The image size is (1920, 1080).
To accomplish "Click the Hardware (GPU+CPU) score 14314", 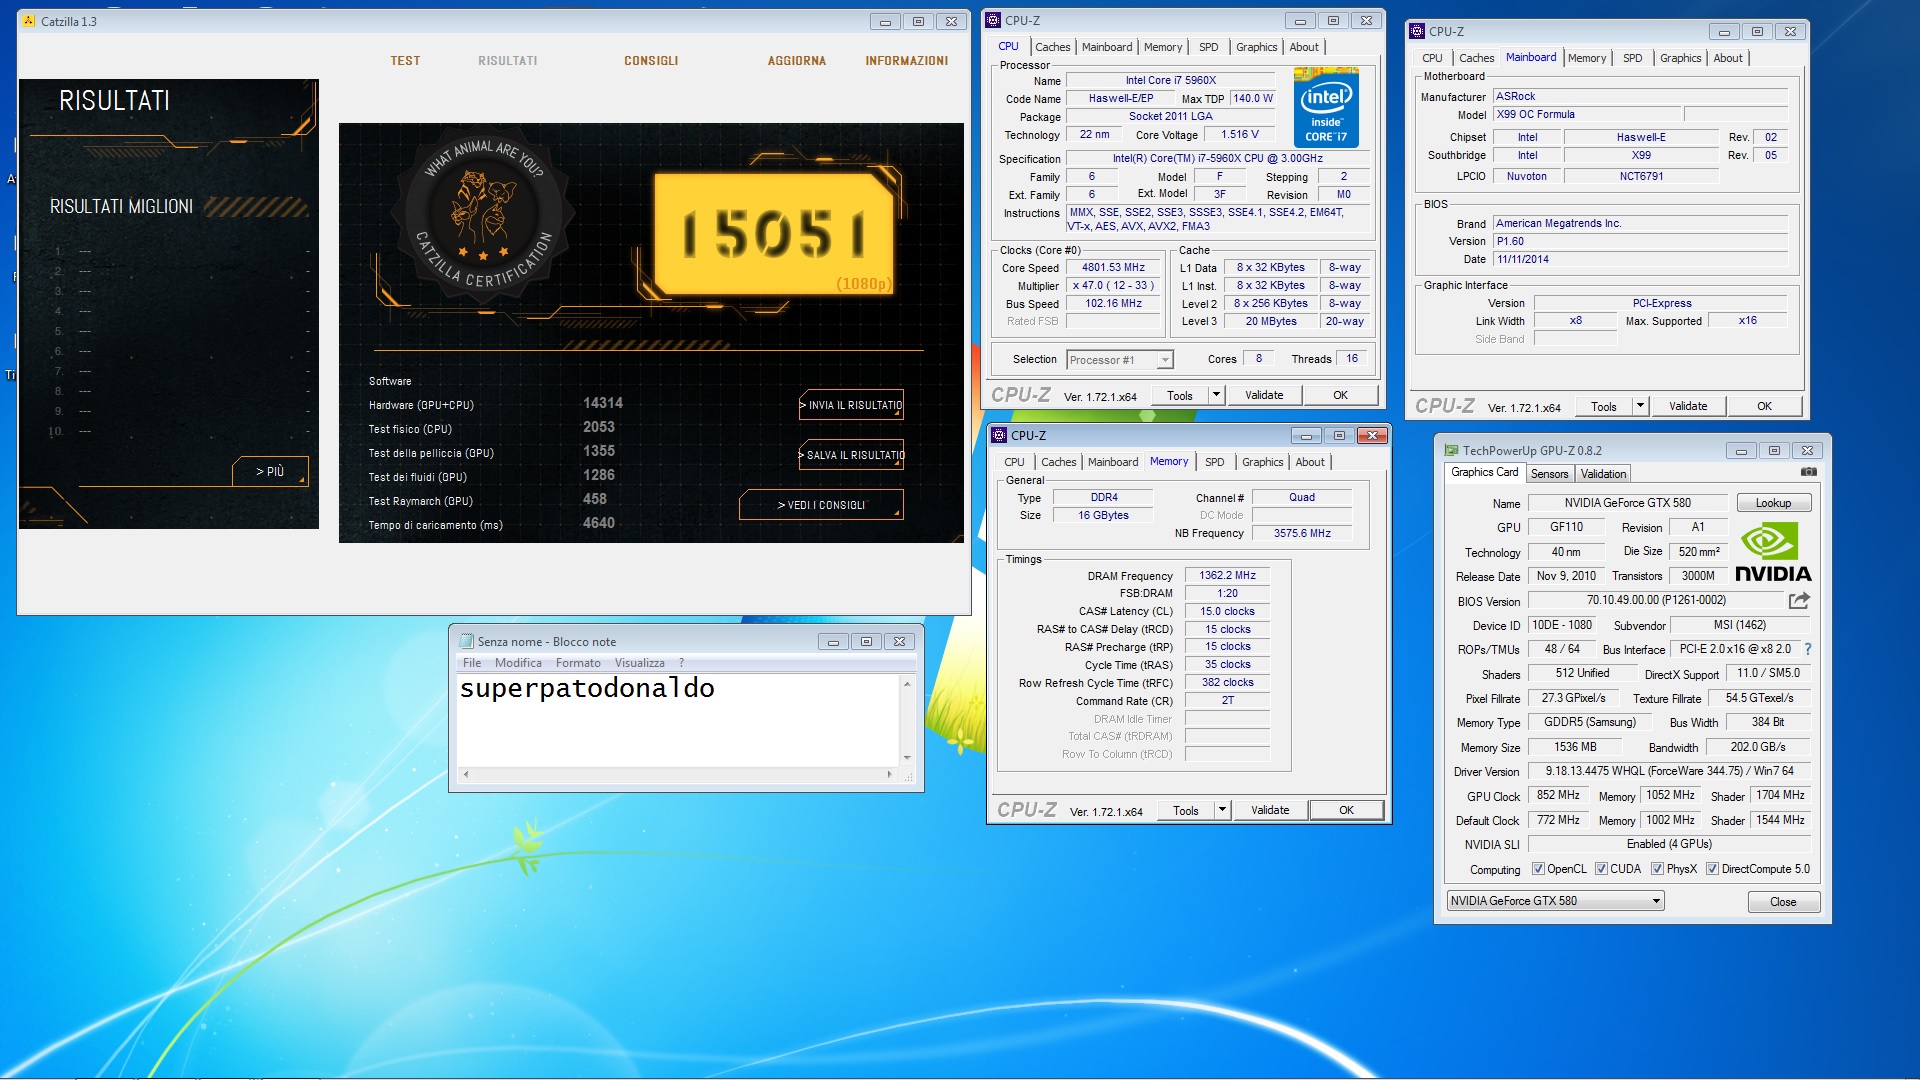I will click(603, 403).
